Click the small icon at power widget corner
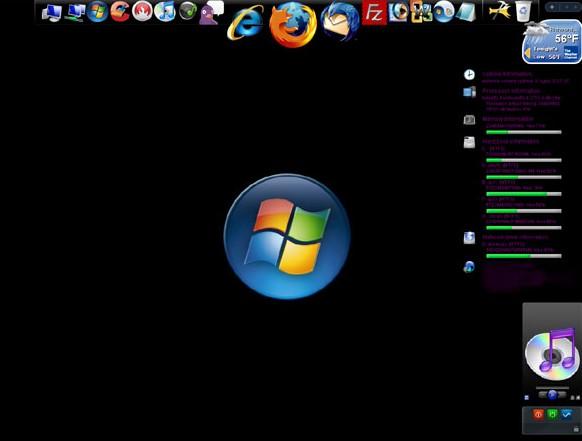The width and height of the screenshot is (582, 441). [x=576, y=429]
